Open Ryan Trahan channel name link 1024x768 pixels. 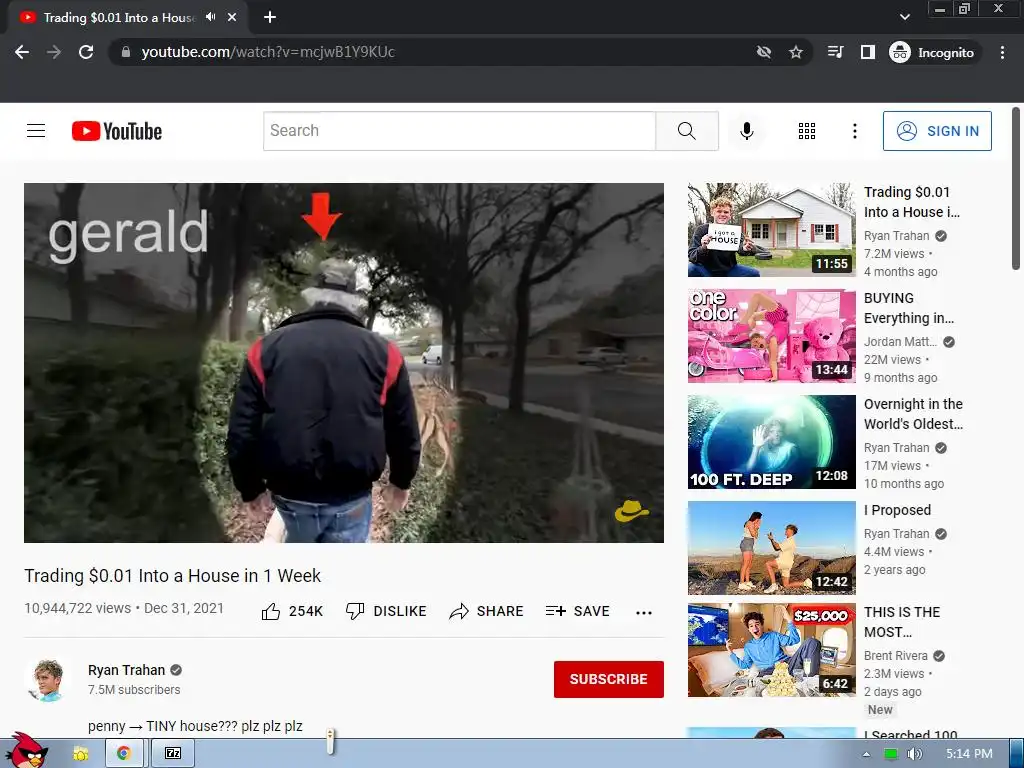(x=126, y=670)
